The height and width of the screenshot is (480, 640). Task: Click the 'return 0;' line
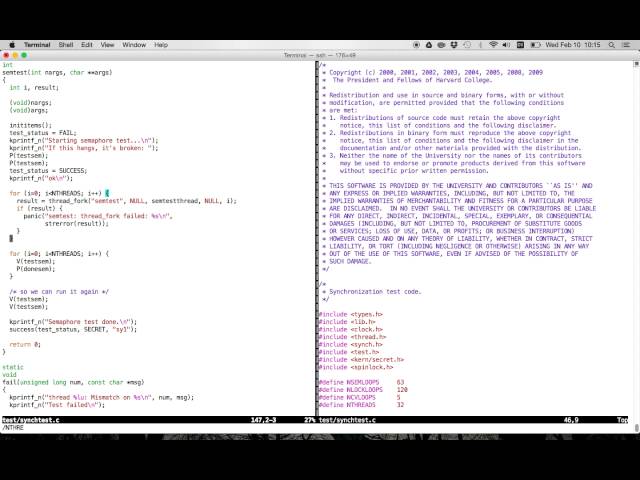click(x=25, y=344)
